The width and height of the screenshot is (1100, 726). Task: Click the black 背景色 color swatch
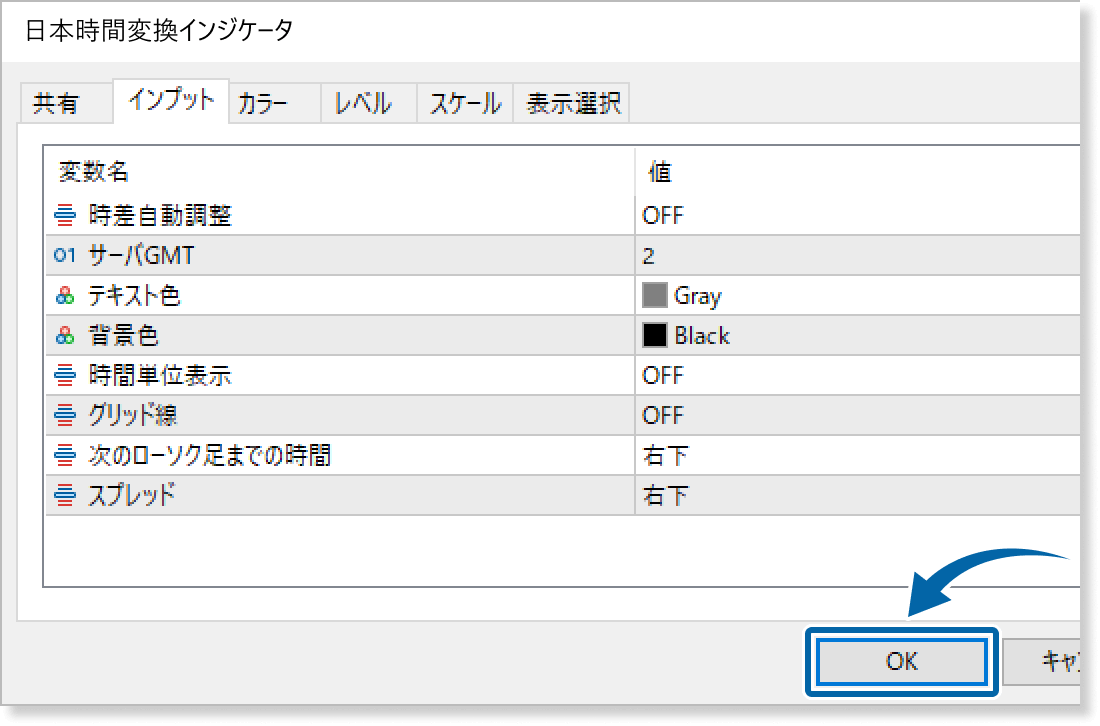click(655, 336)
